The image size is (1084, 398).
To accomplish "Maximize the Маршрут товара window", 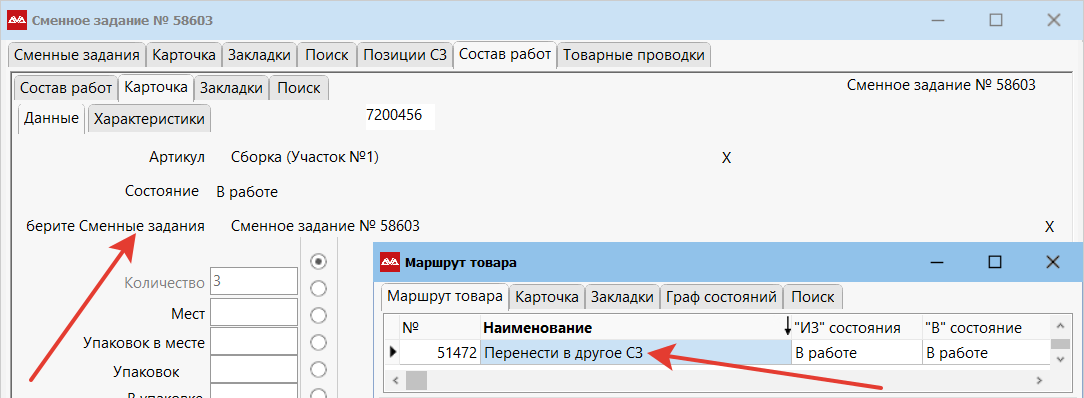I will click(995, 263).
